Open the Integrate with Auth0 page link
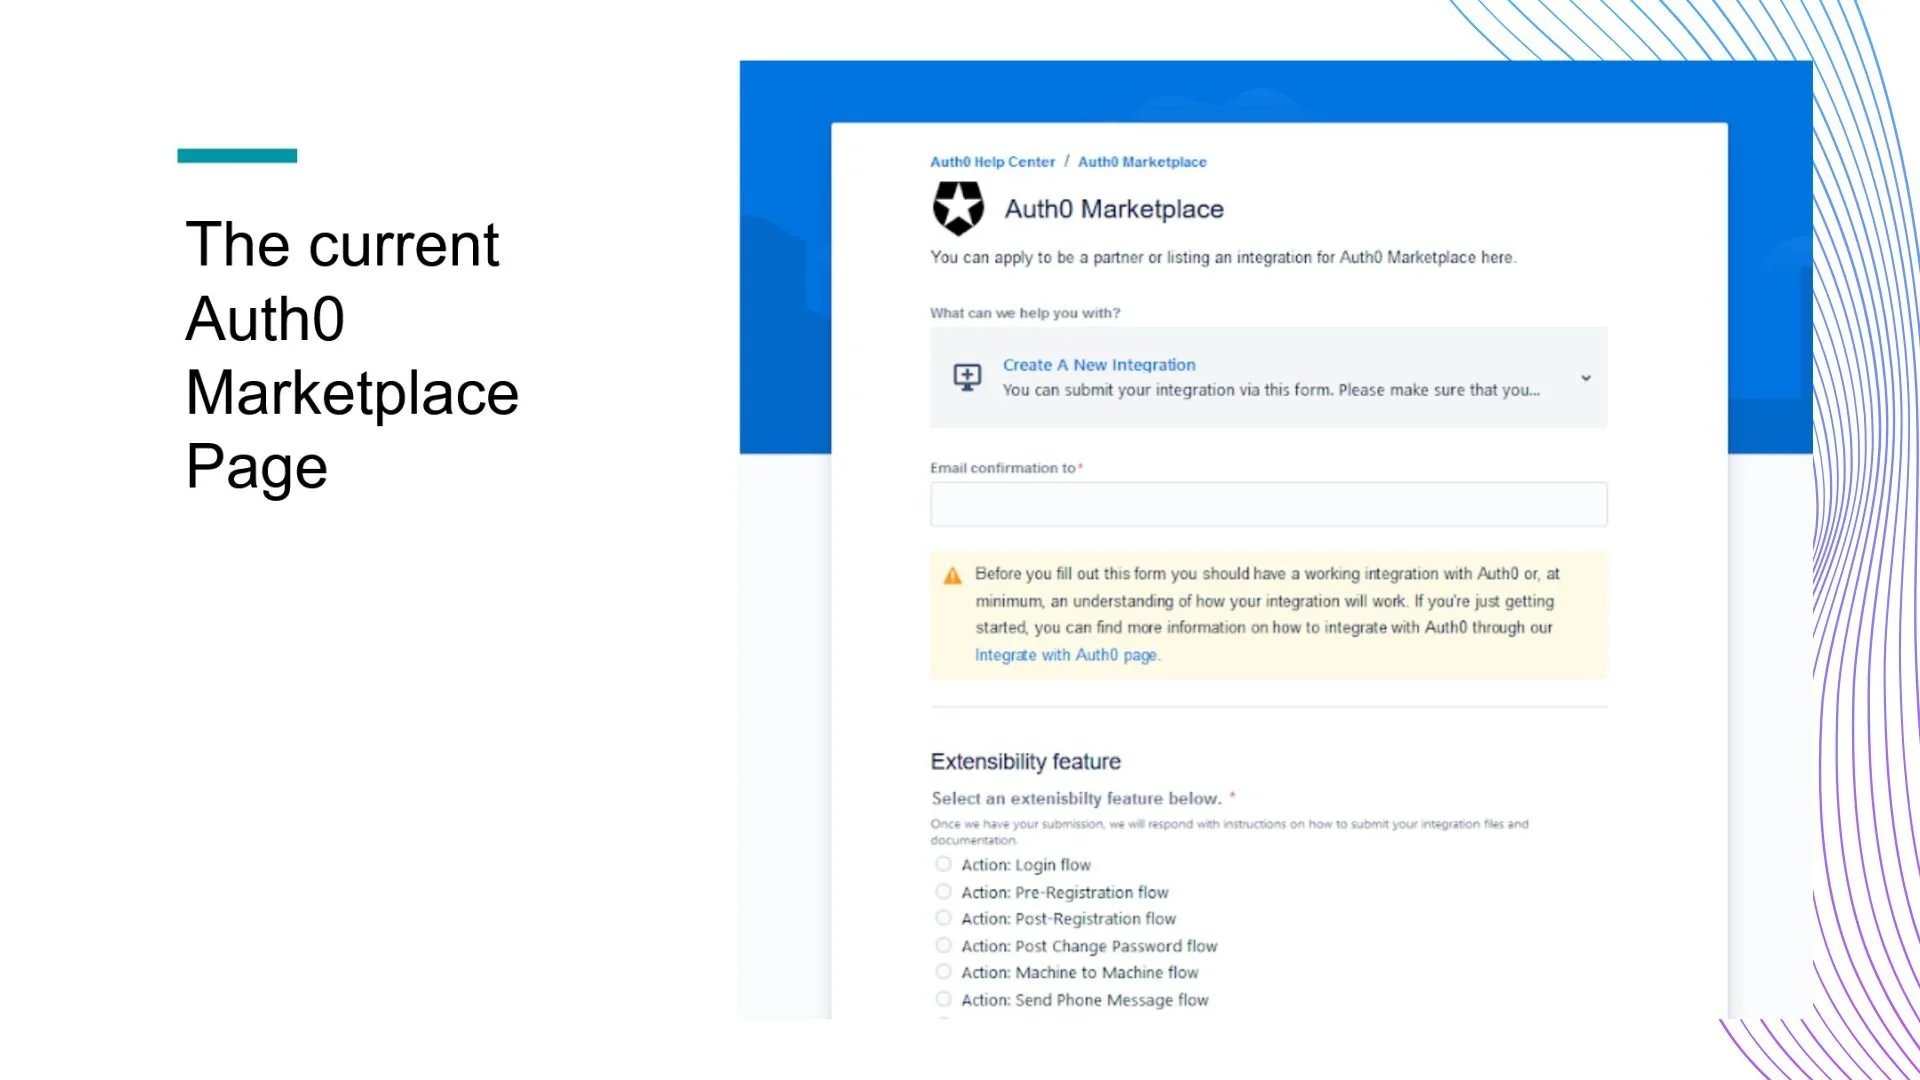Screen dimensions: 1920x1080 point(1066,655)
